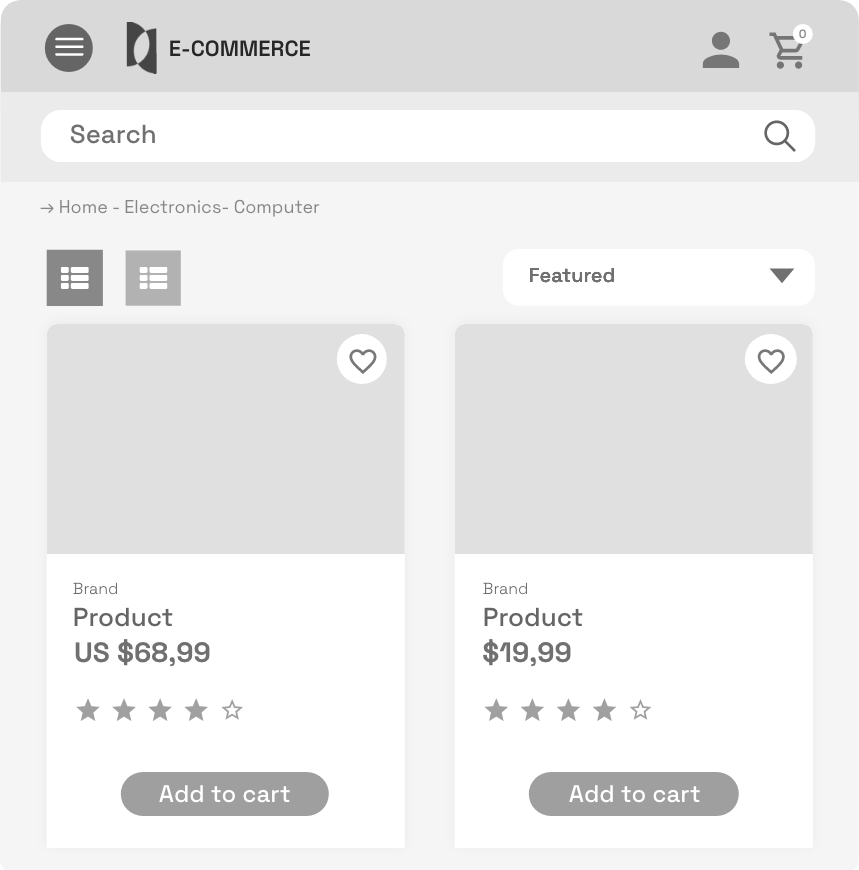
Task: Select the dark grid view icon
Action: click(x=75, y=277)
